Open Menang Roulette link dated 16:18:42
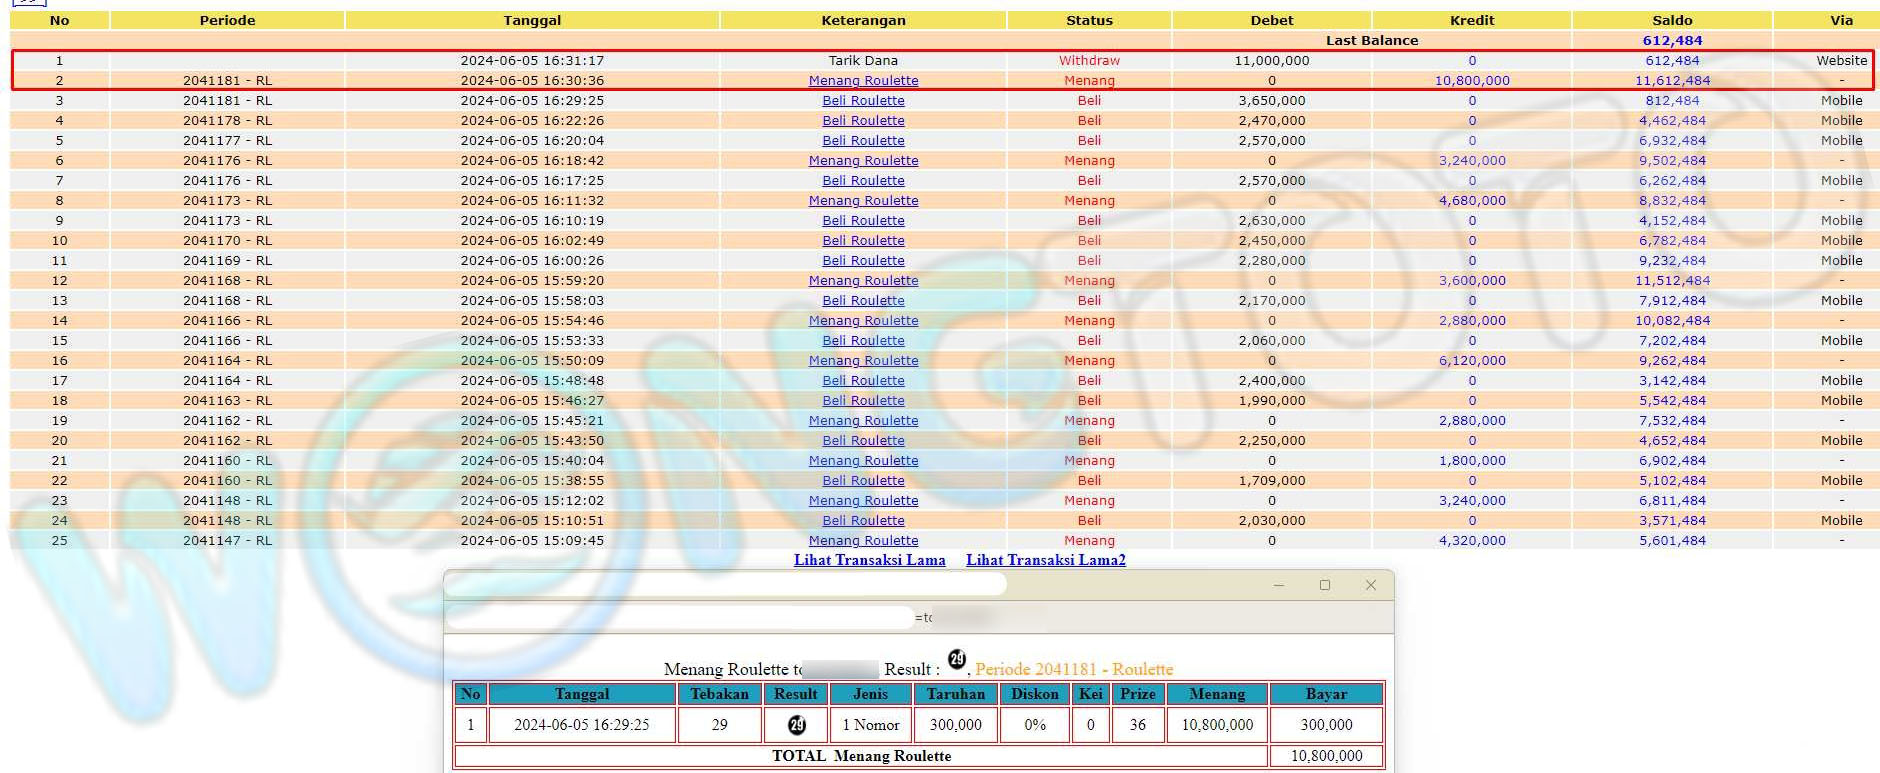This screenshot has height=773, width=1880. coord(863,161)
